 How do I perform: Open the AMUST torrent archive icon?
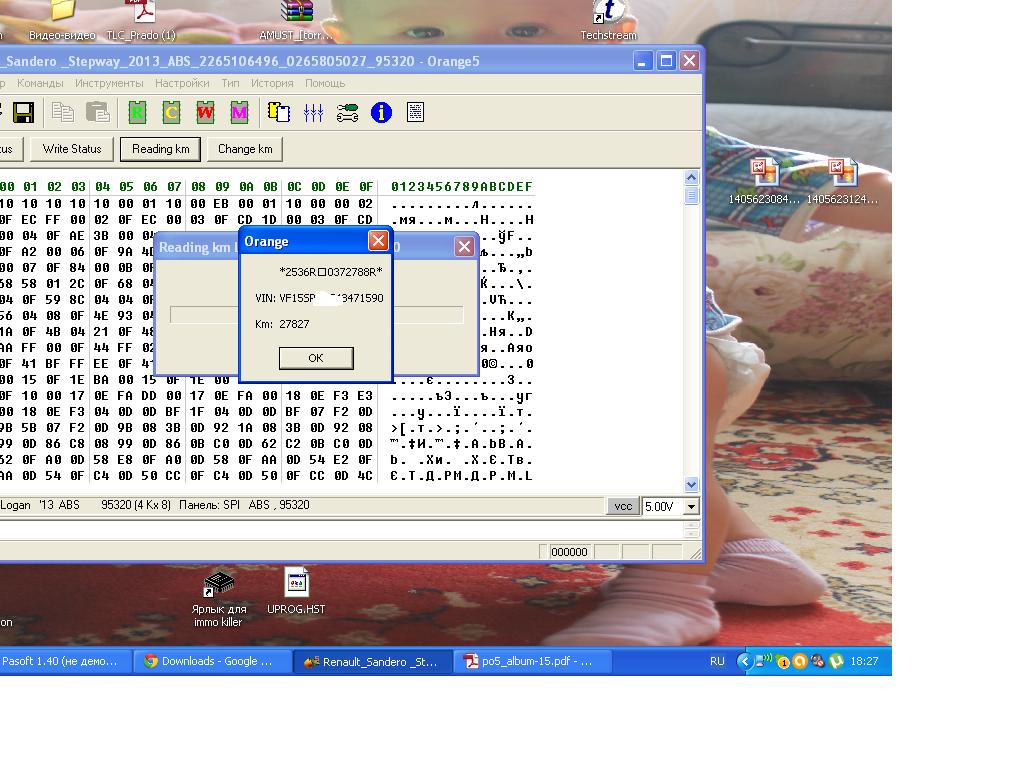pos(296,20)
